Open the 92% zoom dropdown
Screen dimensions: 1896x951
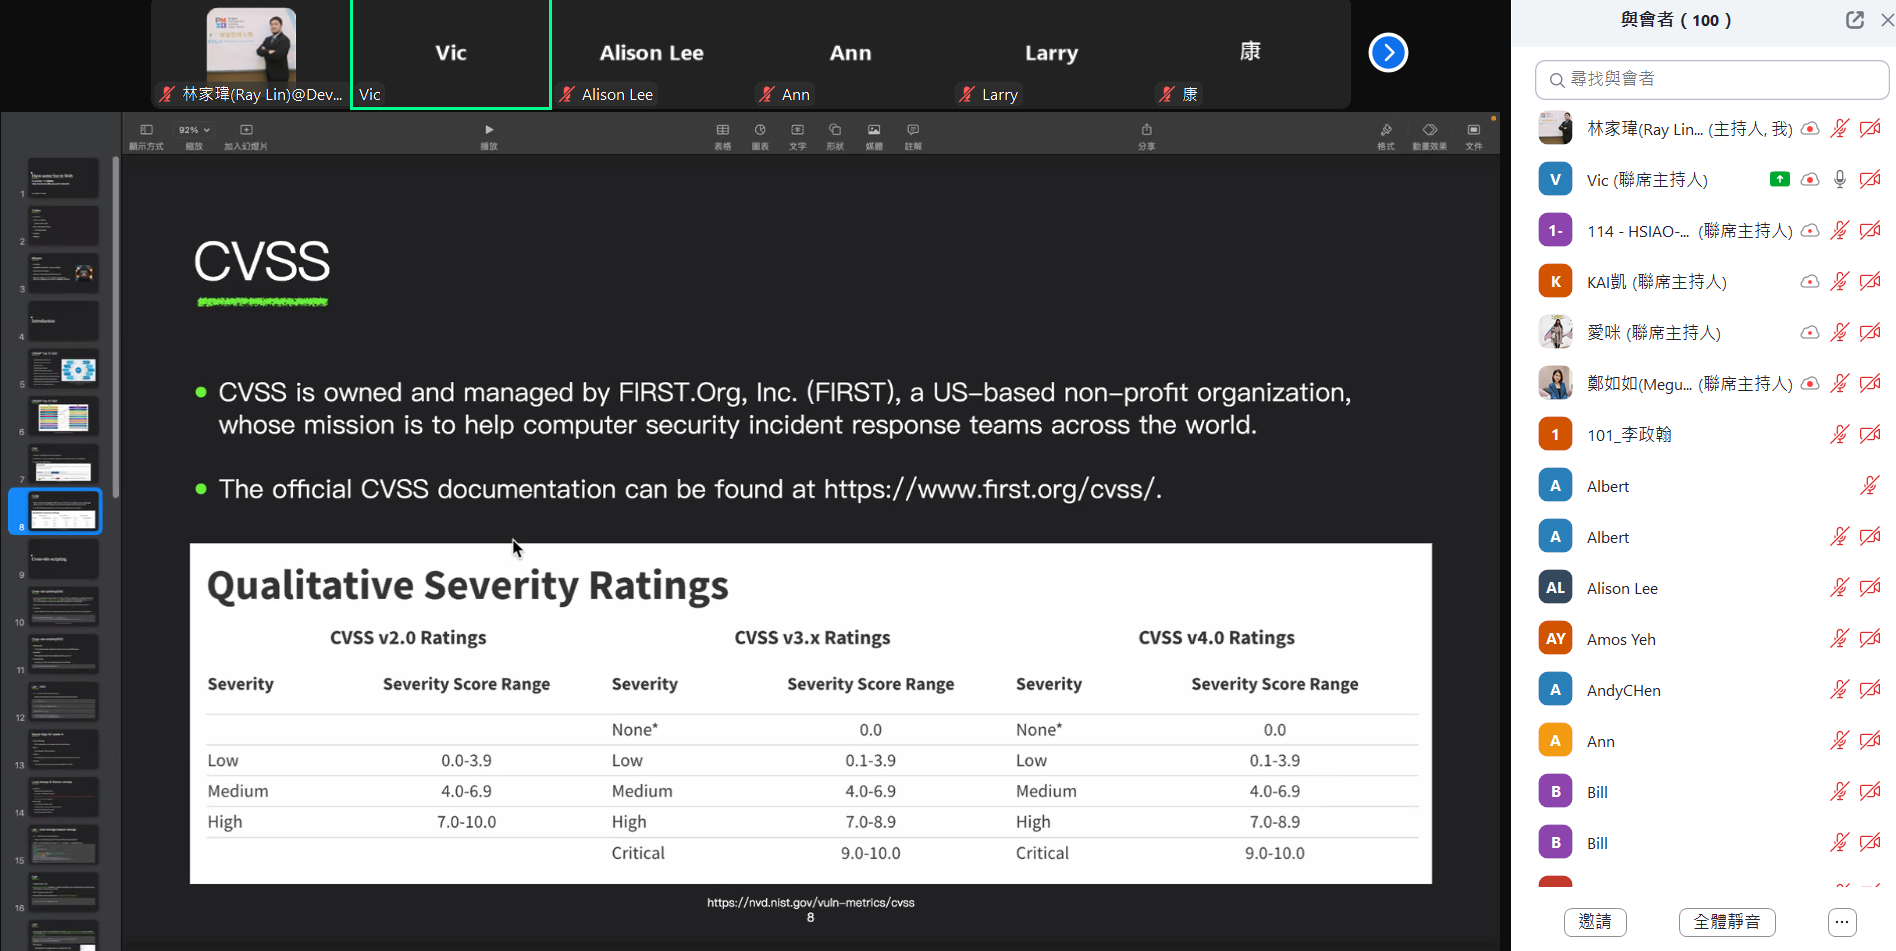(194, 130)
